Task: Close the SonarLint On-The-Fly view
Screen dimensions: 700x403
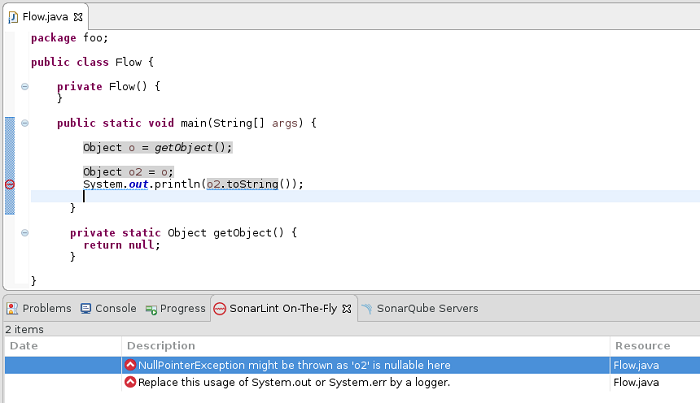Action: (x=347, y=309)
